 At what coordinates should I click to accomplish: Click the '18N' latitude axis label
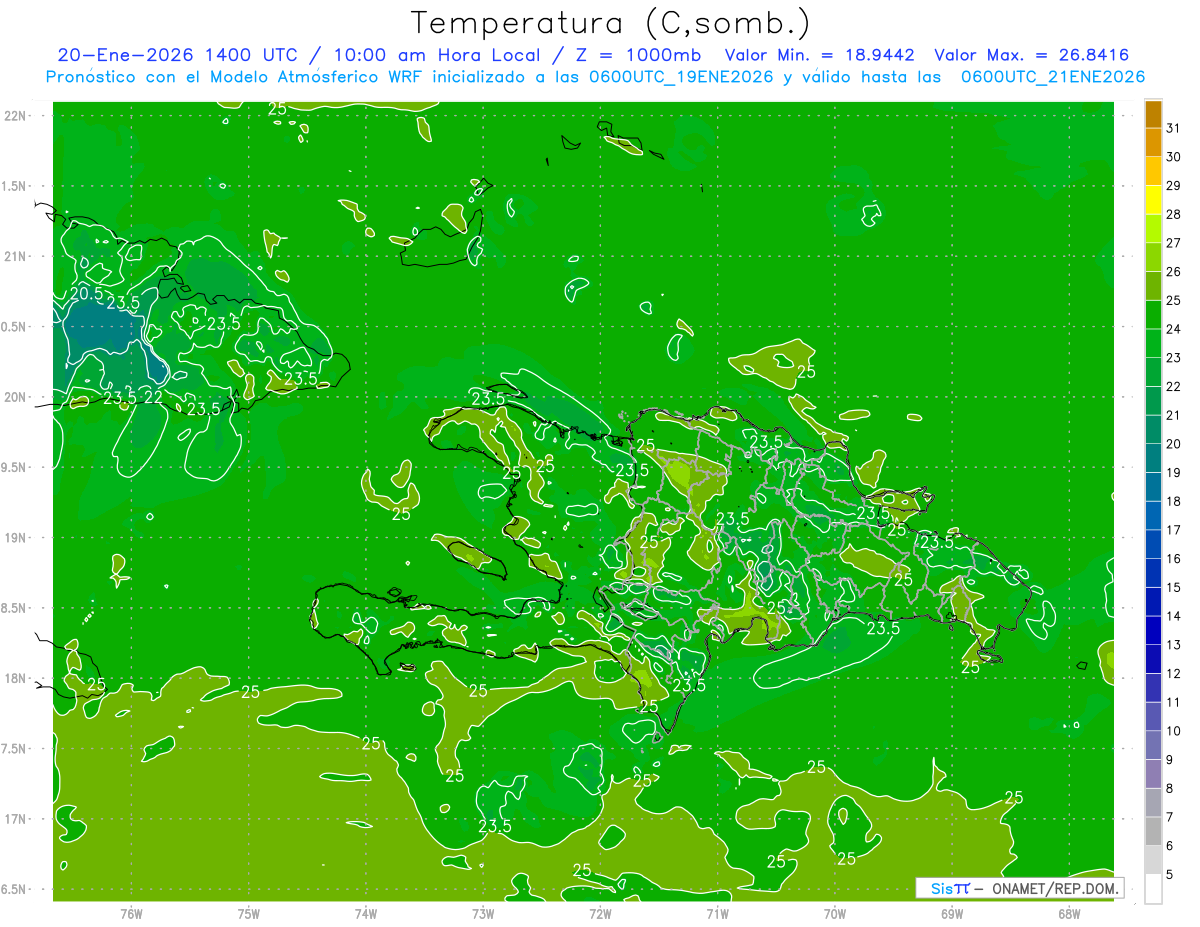[x=16, y=679]
